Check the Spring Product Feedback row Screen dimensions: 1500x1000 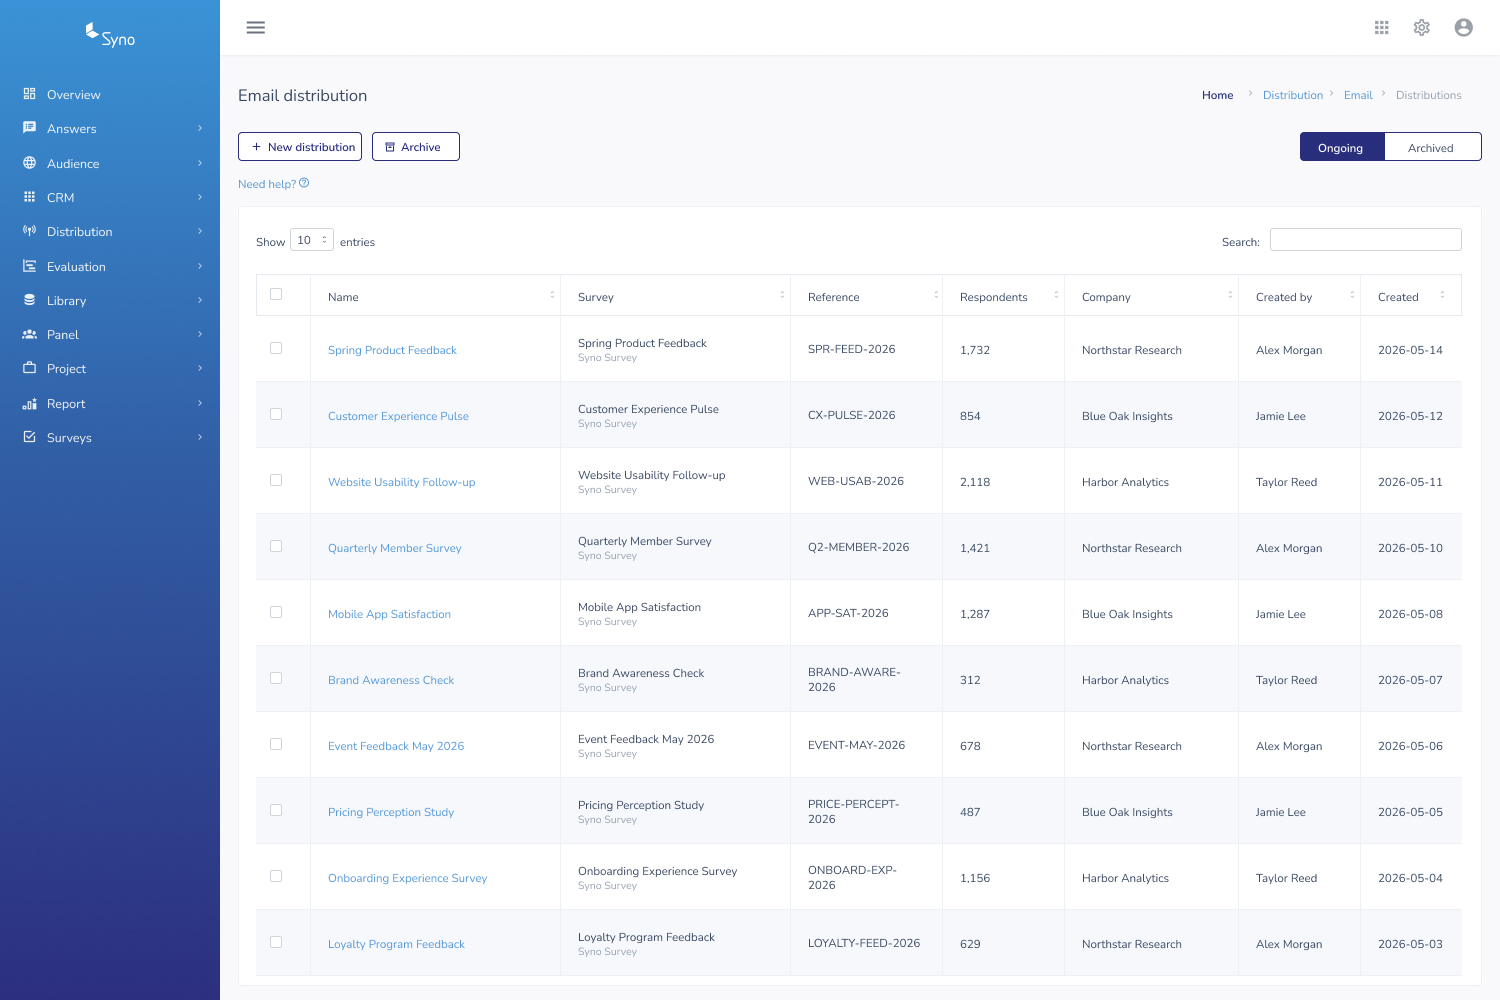(276, 348)
